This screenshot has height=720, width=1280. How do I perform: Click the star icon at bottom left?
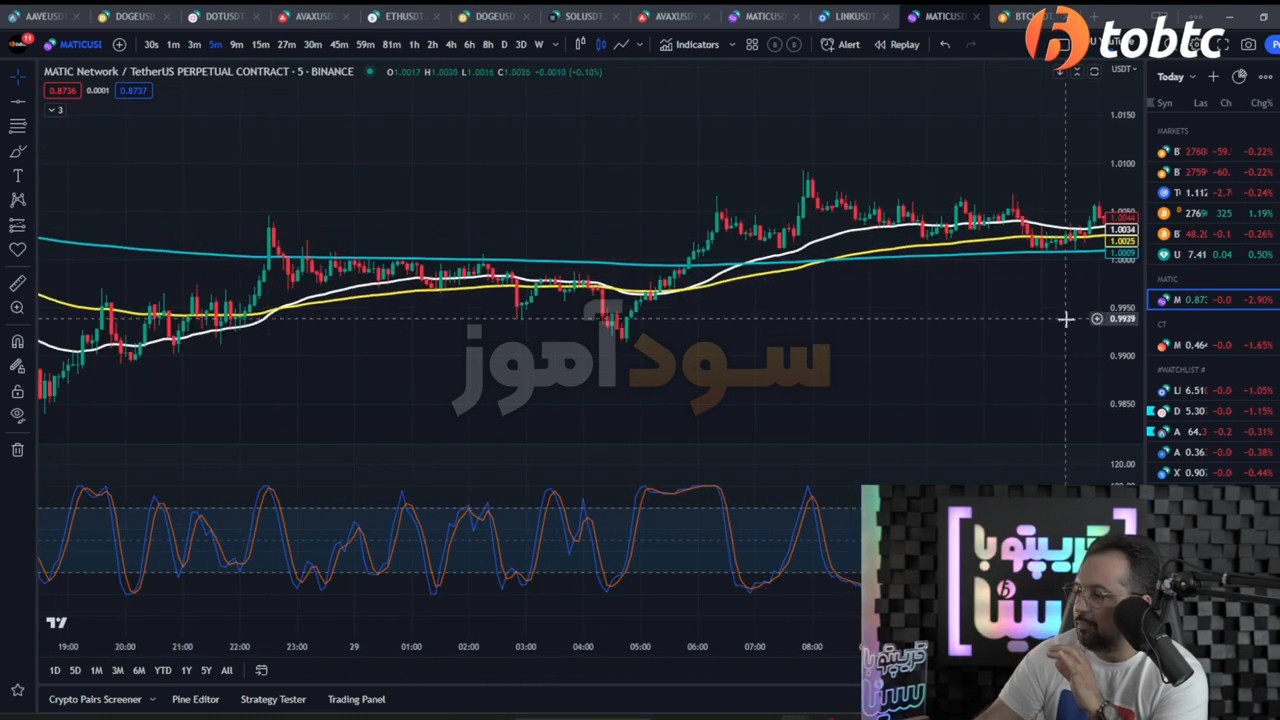[x=18, y=690]
